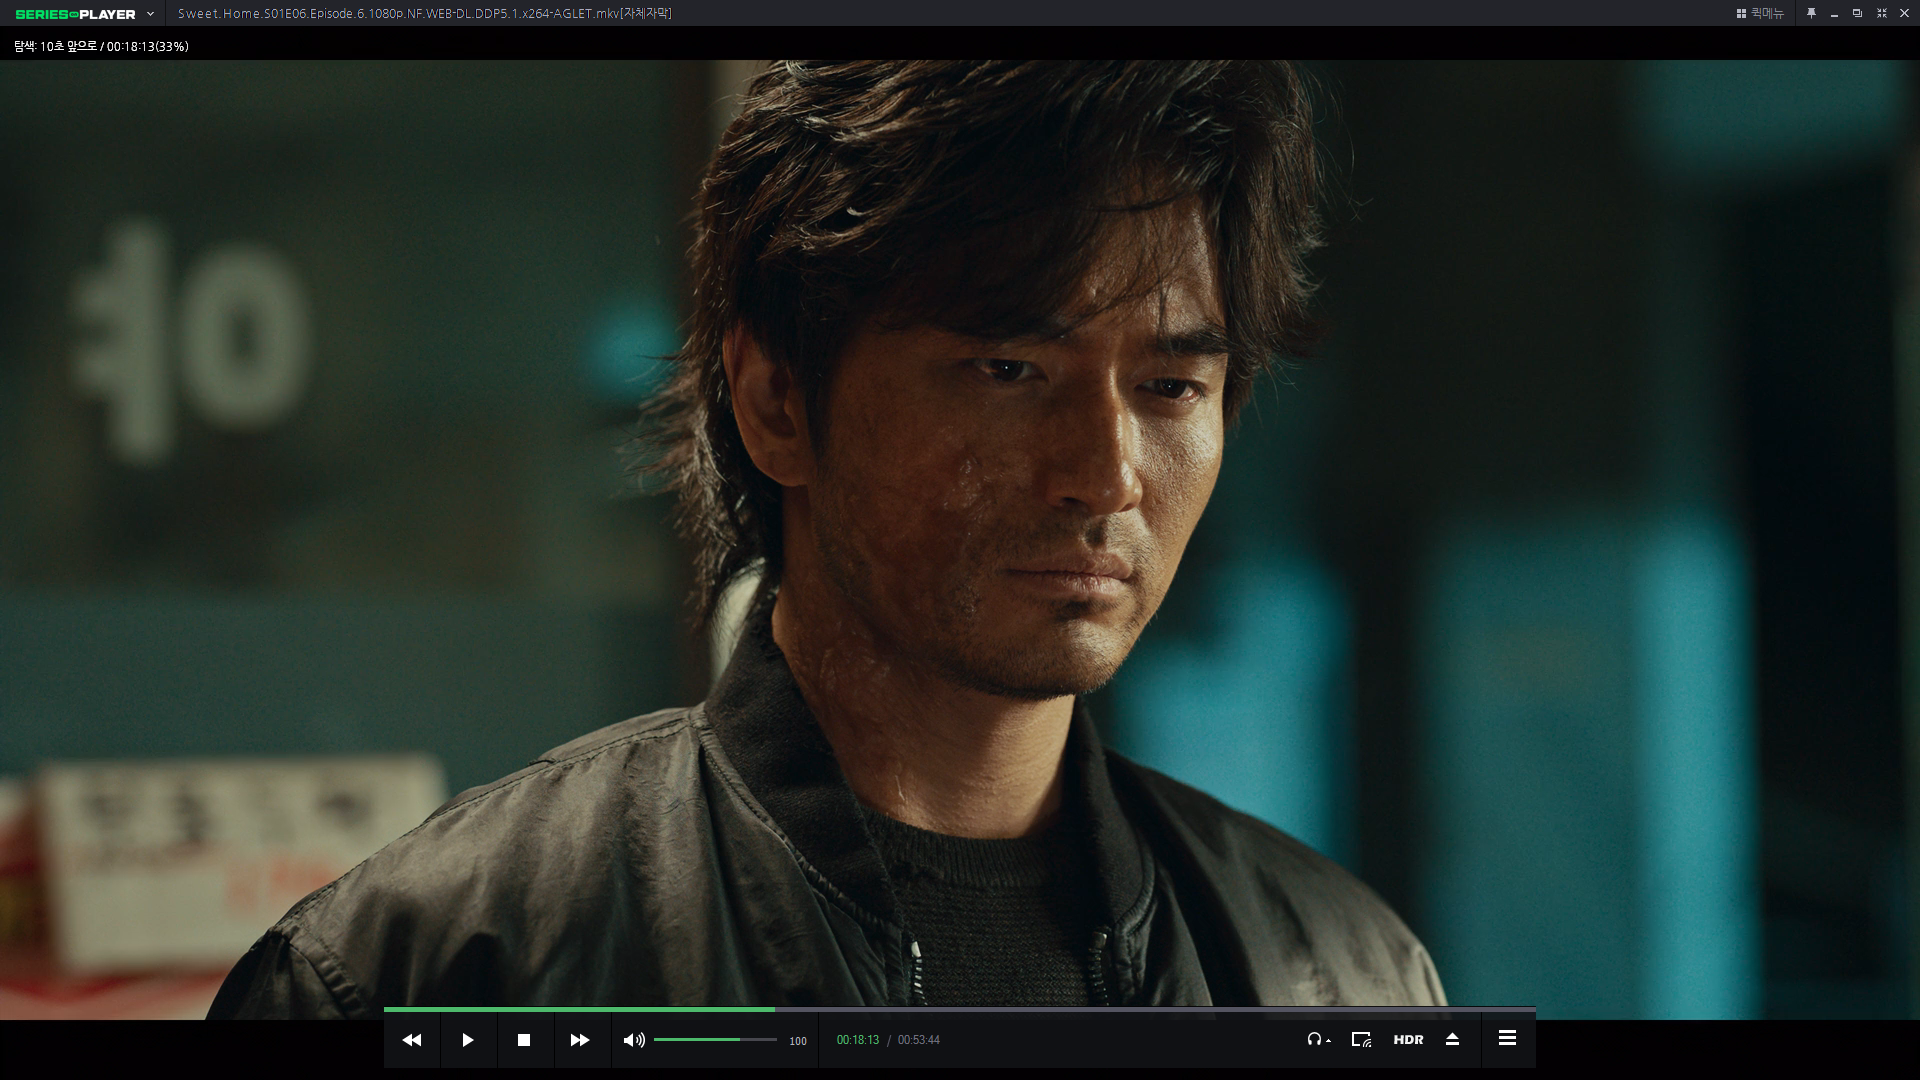Stop video playback
This screenshot has height=1080, width=1920.
(523, 1040)
